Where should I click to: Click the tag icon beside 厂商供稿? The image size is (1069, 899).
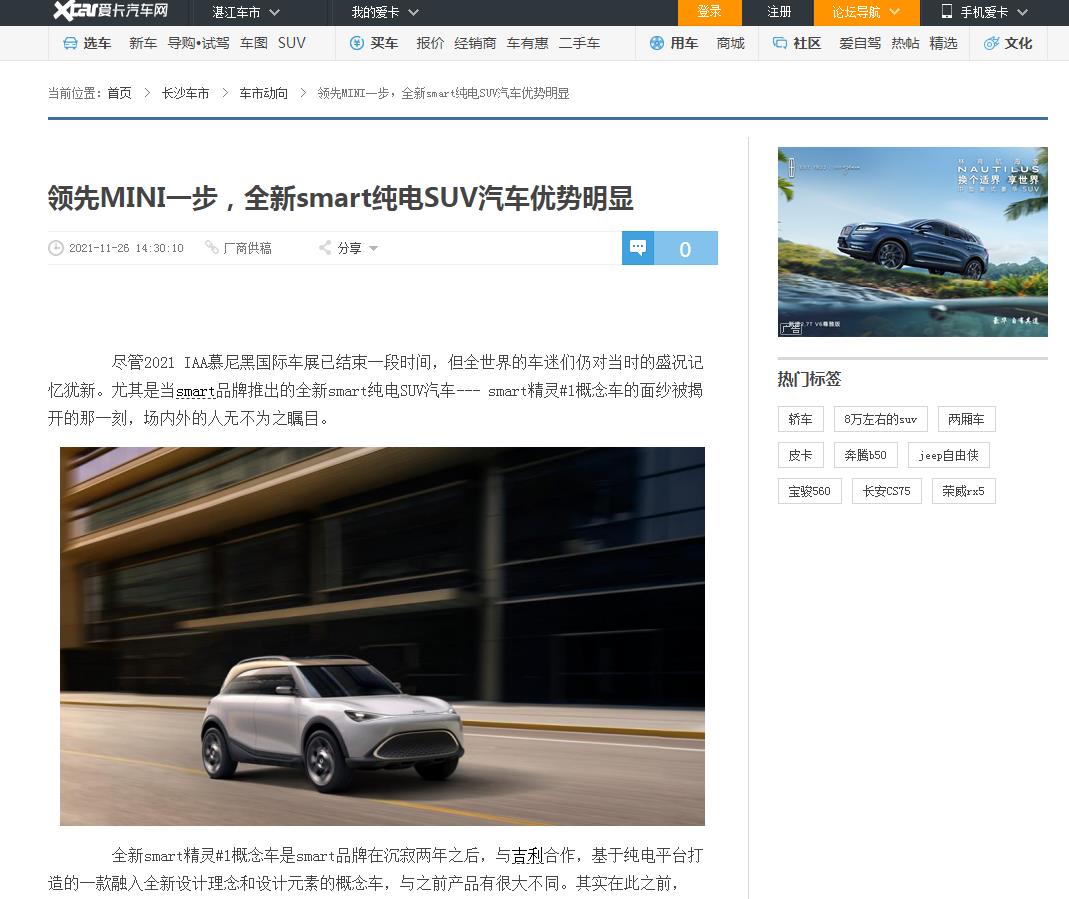[212, 247]
